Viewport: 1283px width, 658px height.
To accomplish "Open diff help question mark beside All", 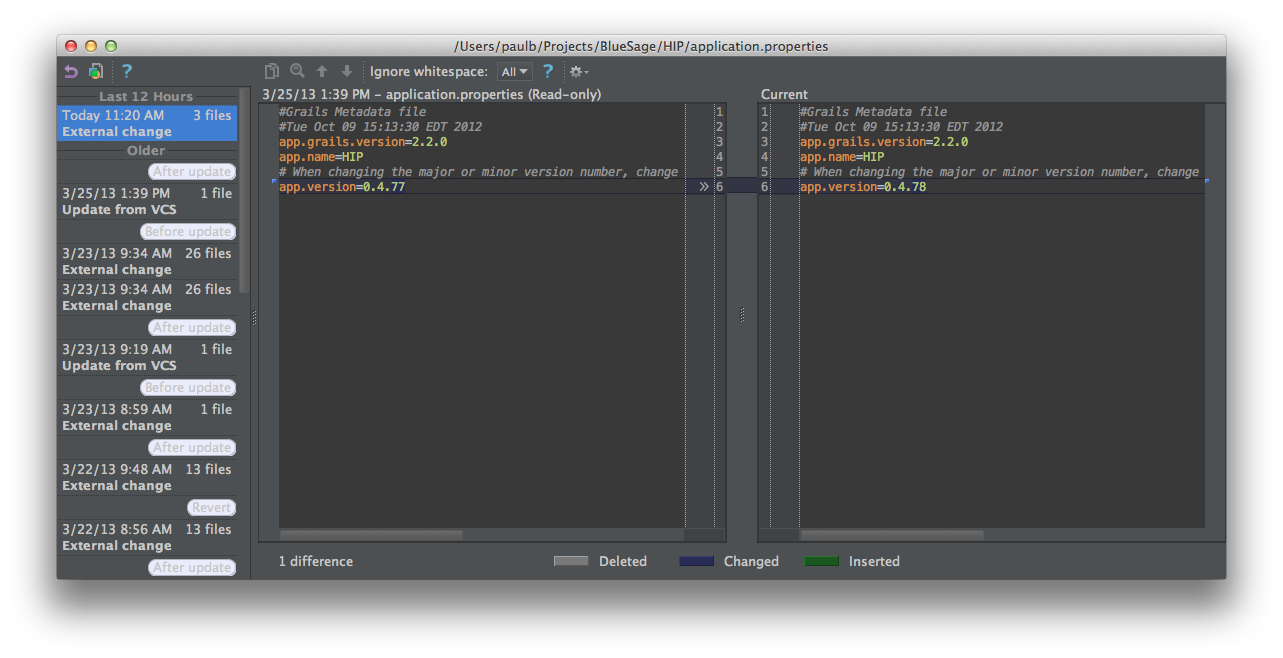I will pos(547,71).
